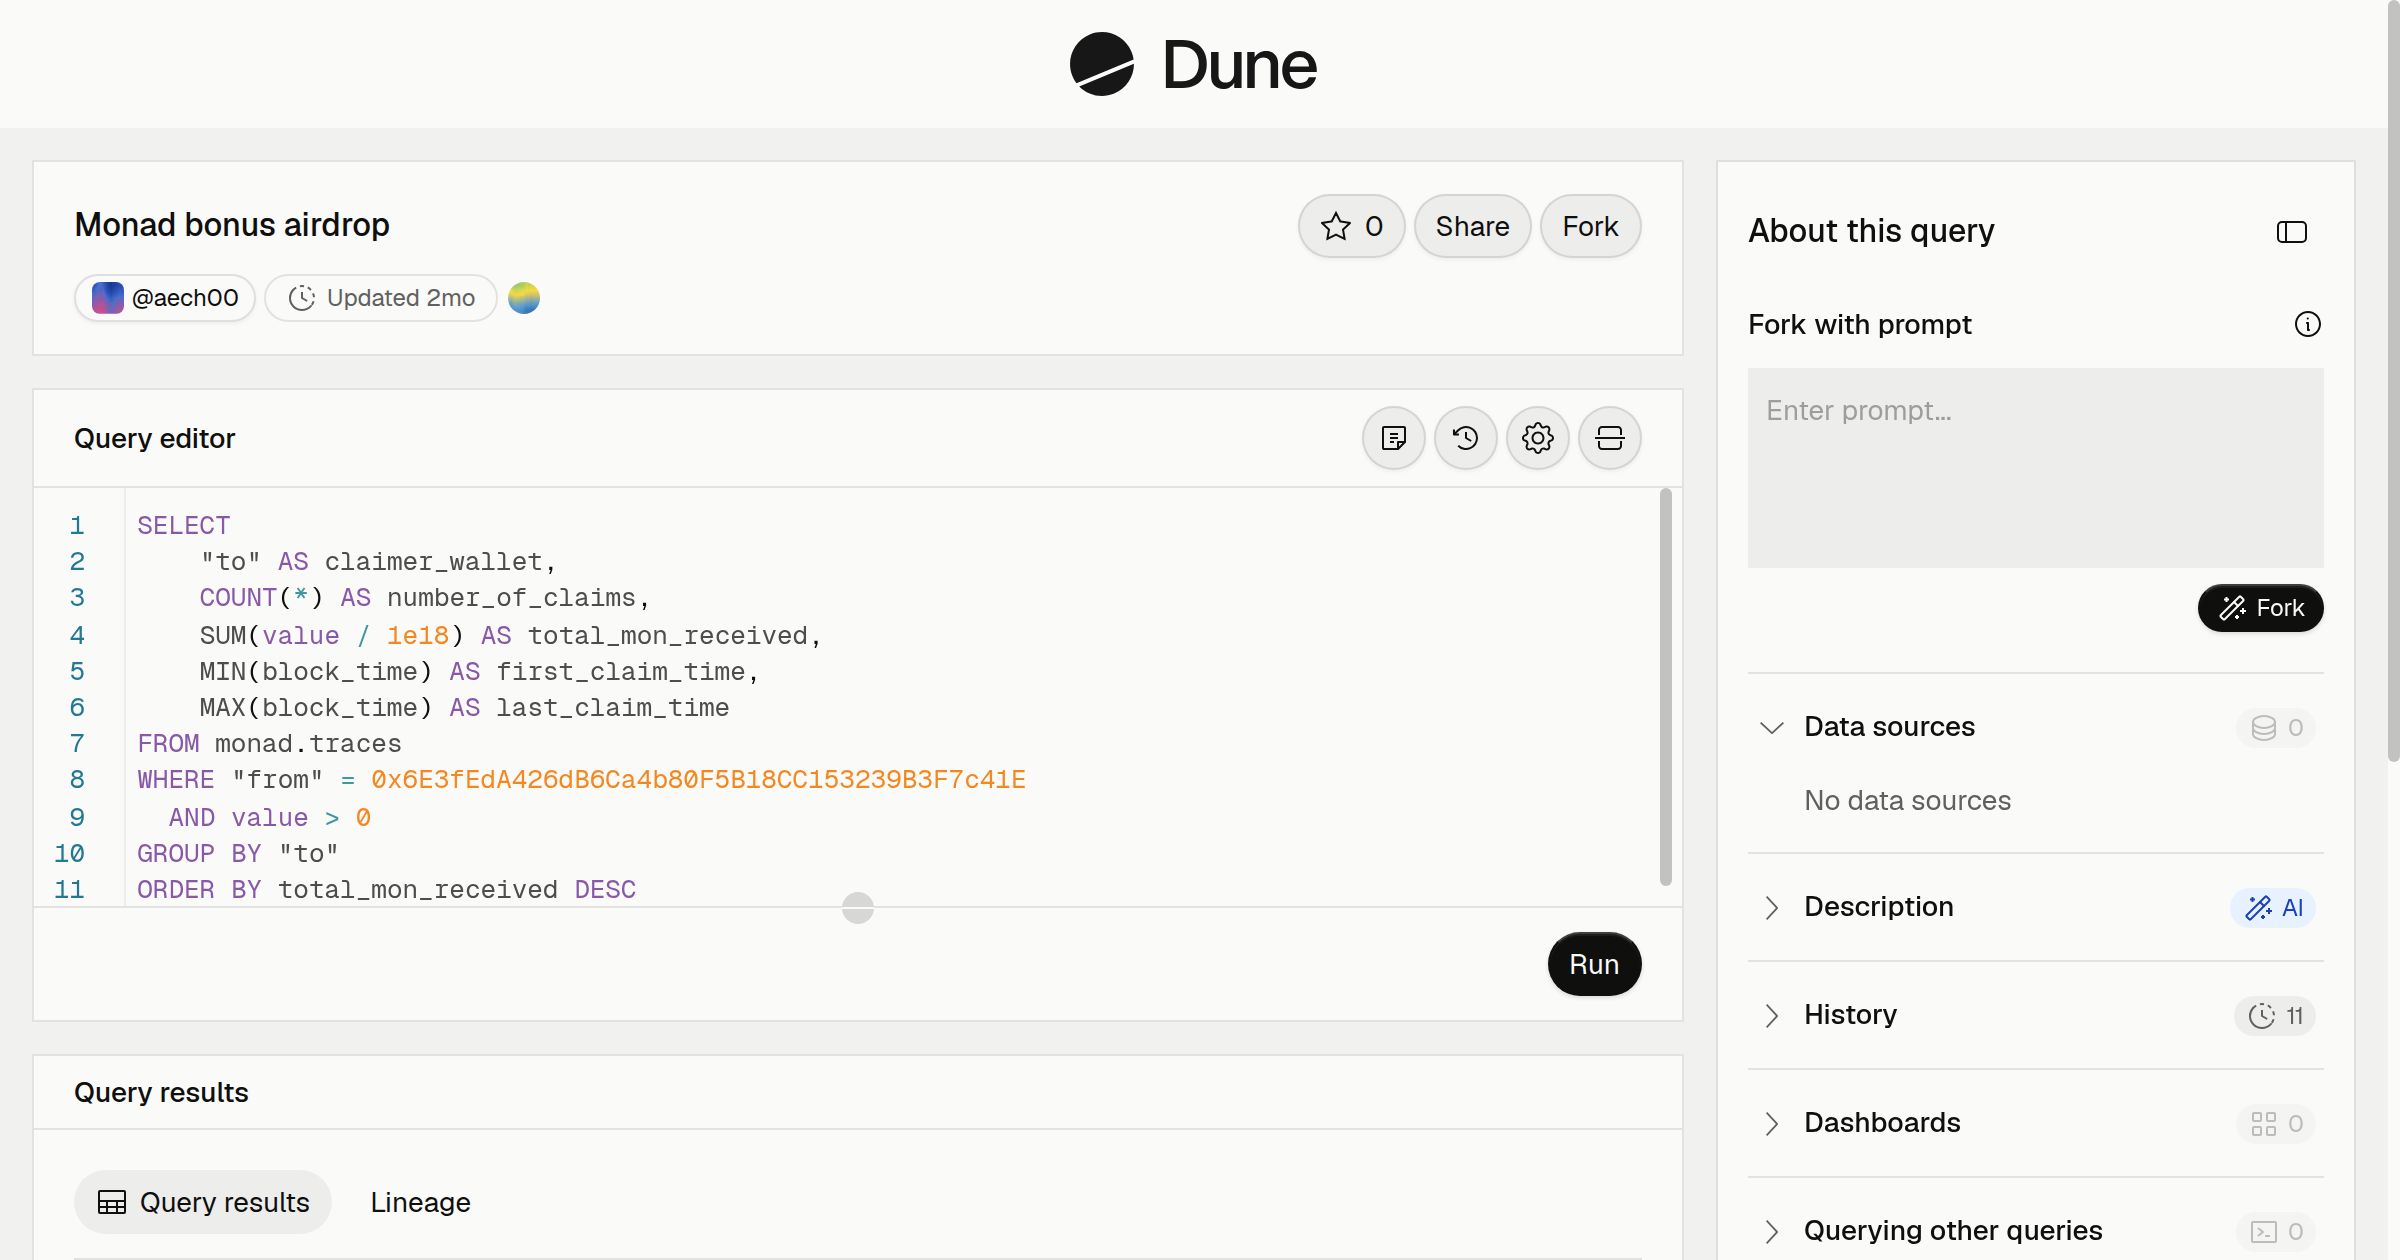Click the Share button
Viewport: 2400px width, 1260px height.
pos(1472,226)
